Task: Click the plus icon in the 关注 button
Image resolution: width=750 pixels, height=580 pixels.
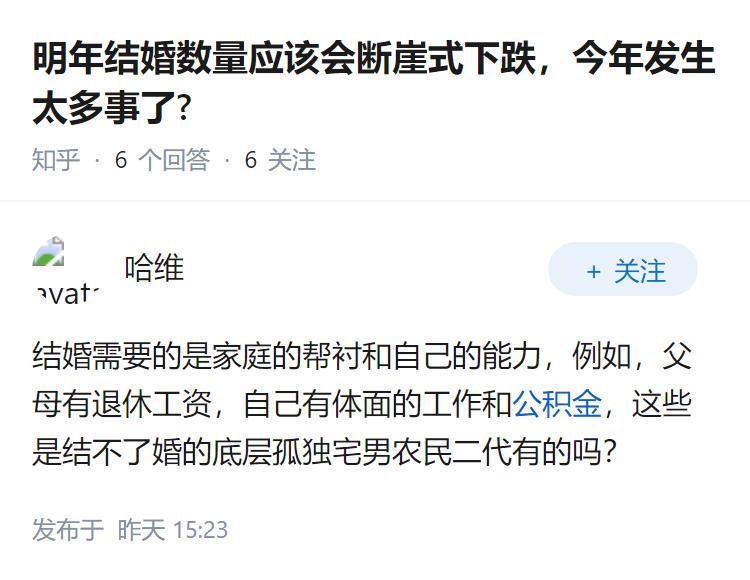Action: (x=593, y=271)
